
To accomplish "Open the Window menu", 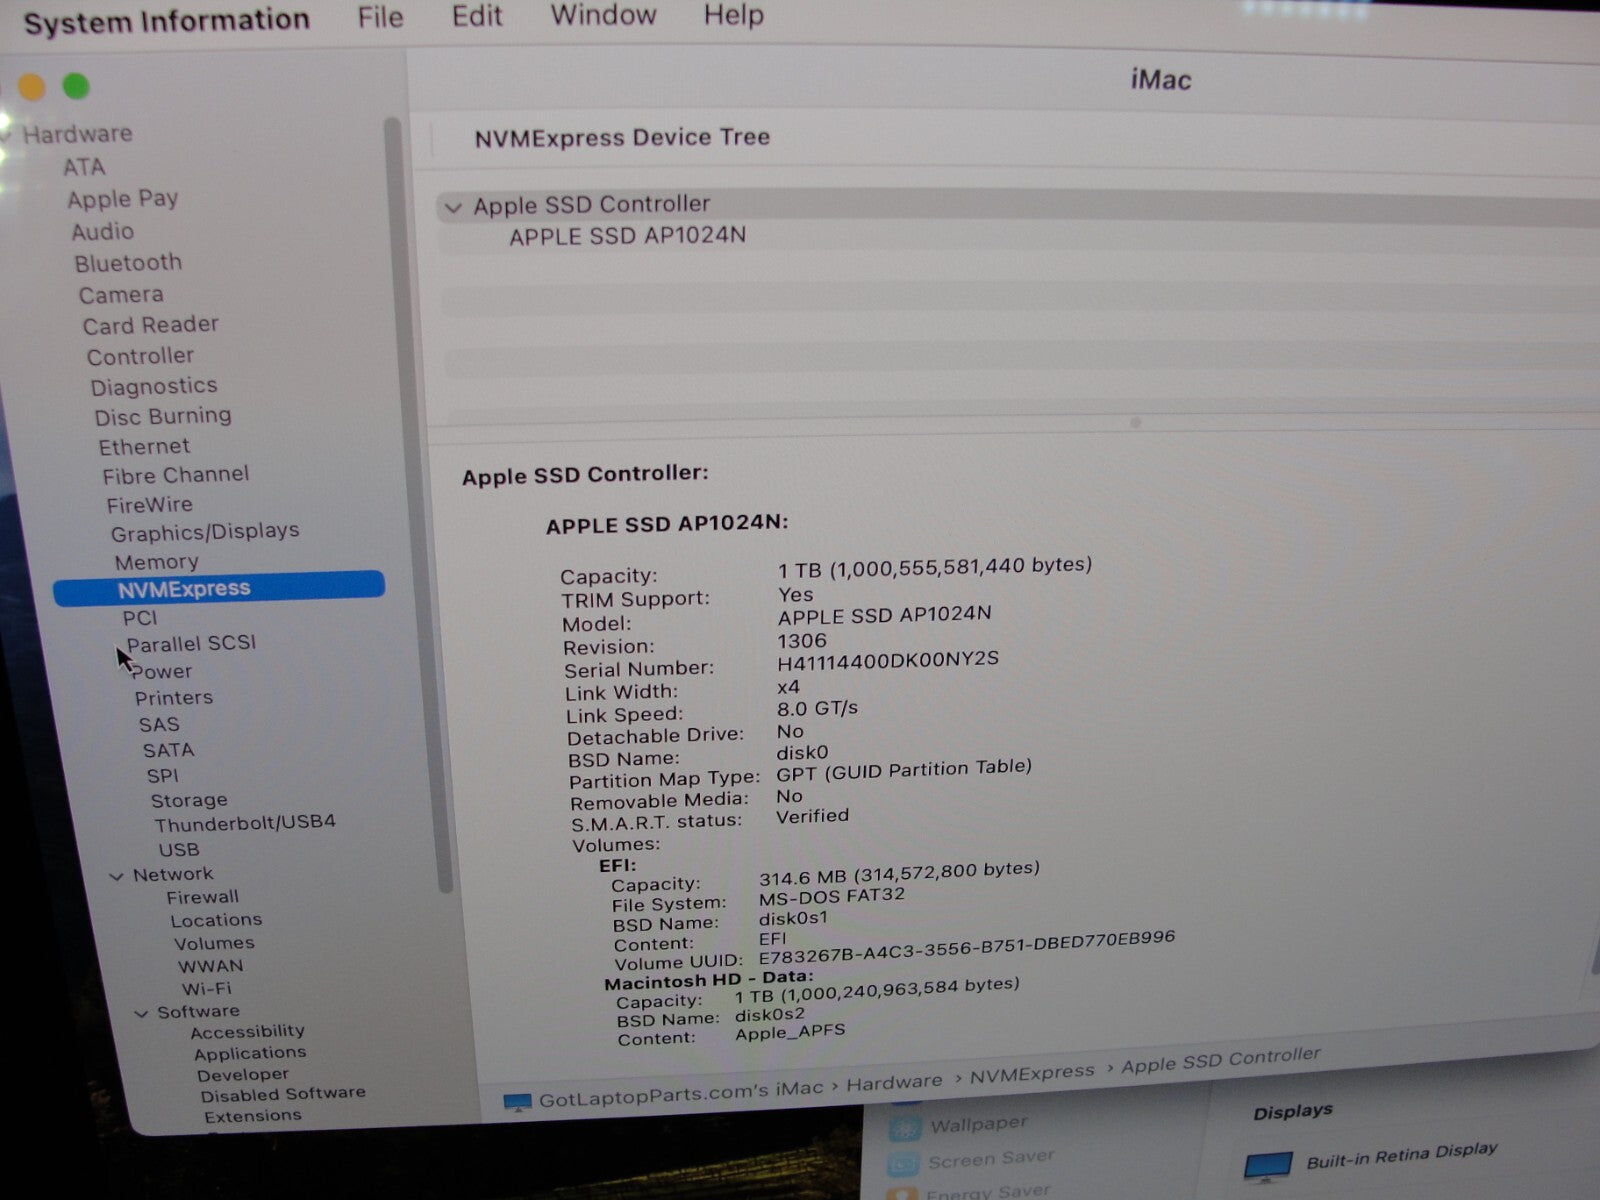I will click(x=603, y=15).
